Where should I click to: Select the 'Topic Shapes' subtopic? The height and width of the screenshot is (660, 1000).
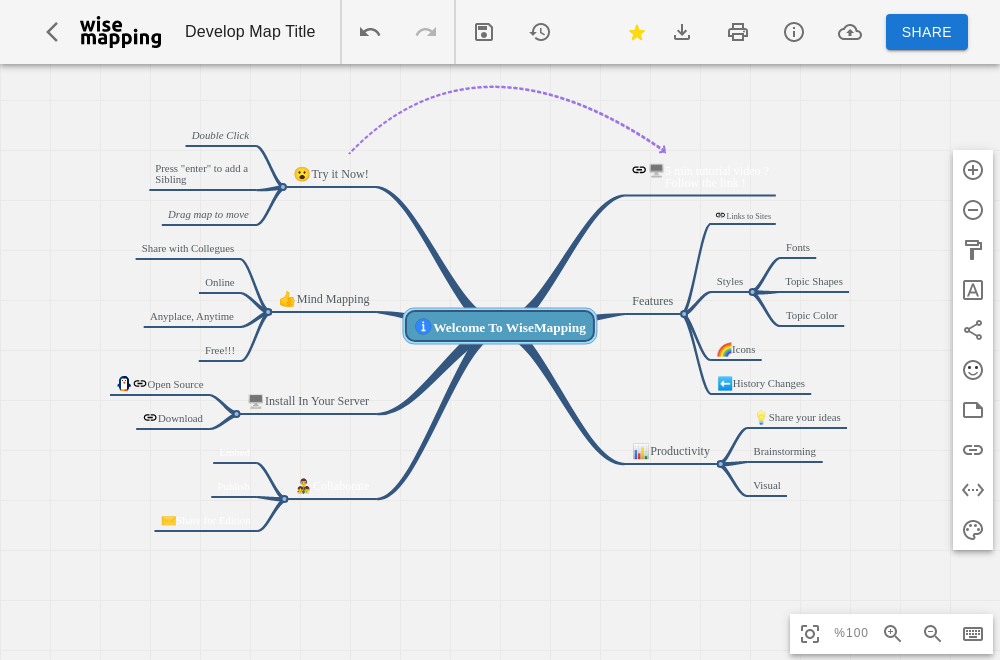click(x=814, y=282)
